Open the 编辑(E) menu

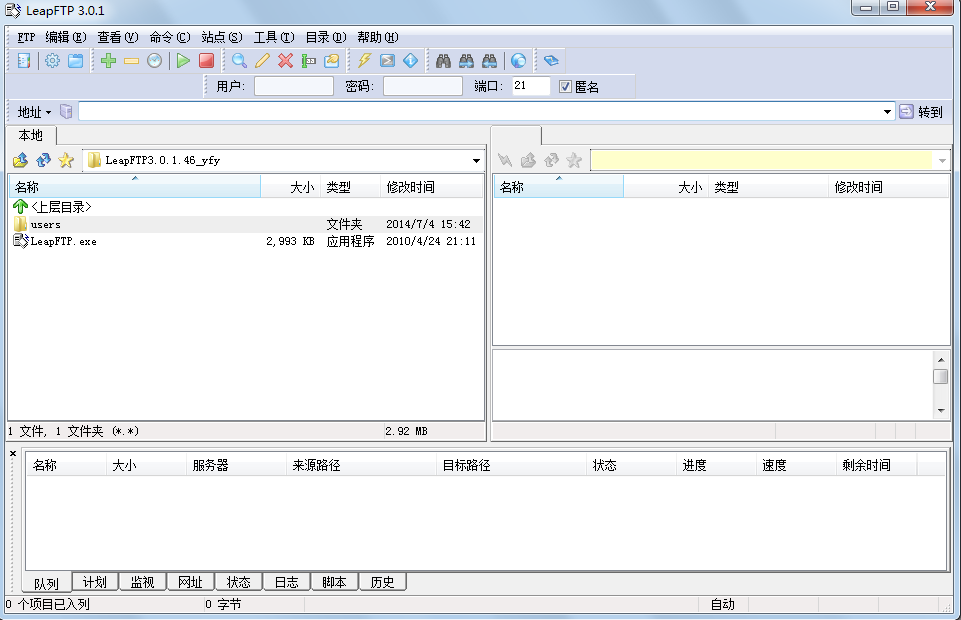66,37
